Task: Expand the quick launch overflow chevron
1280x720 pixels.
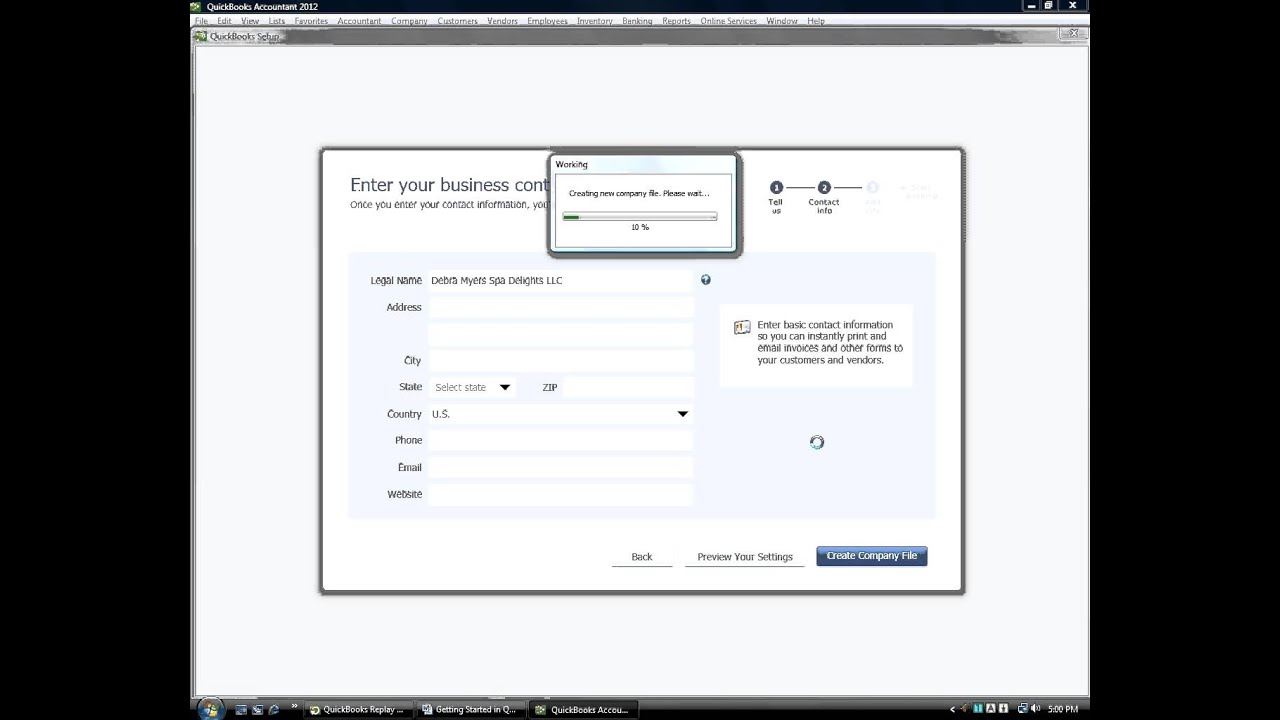Action: pos(294,708)
